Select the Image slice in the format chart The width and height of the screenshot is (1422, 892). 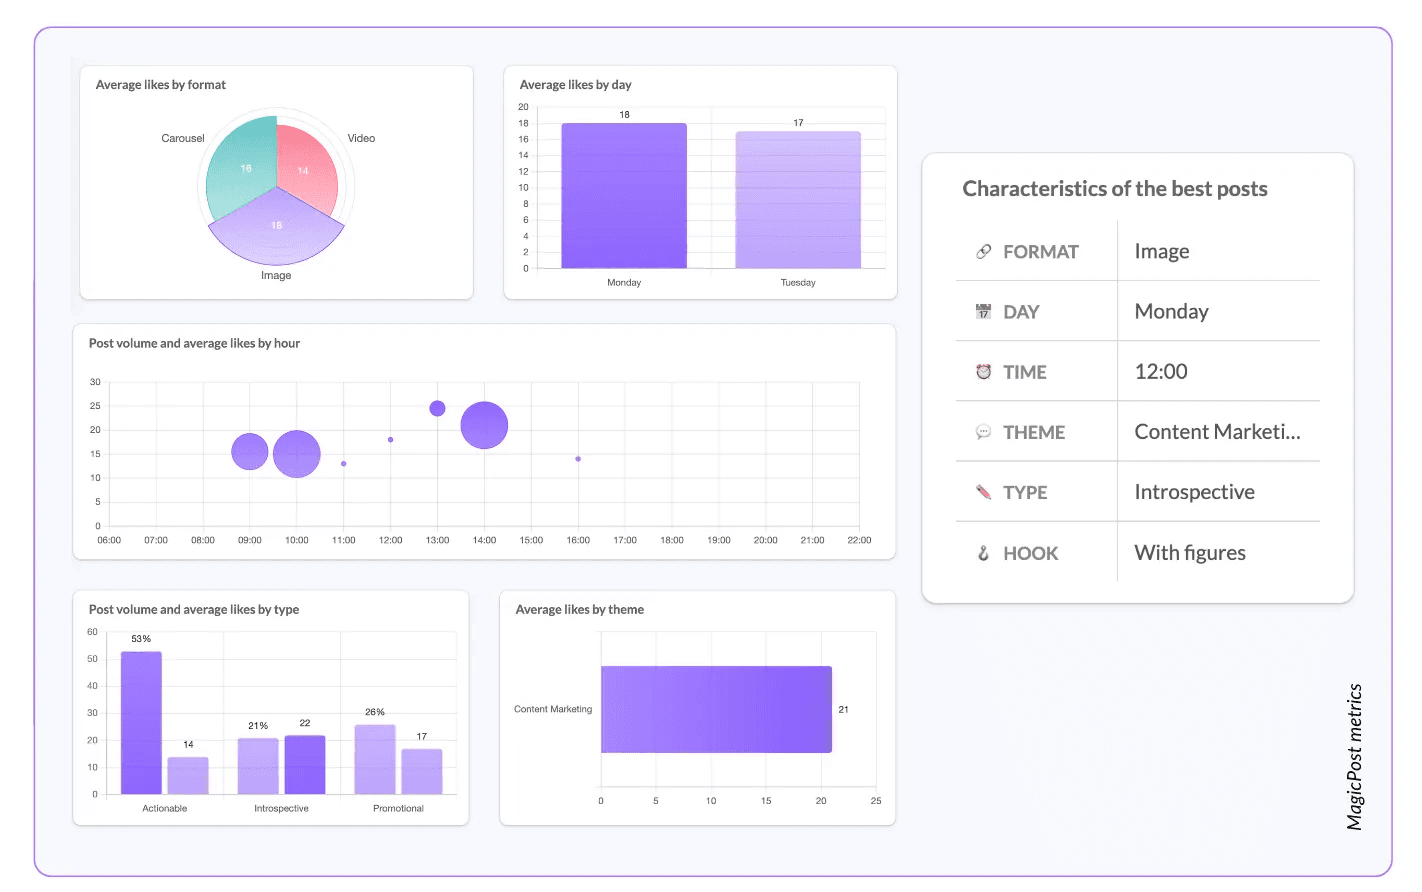point(276,228)
